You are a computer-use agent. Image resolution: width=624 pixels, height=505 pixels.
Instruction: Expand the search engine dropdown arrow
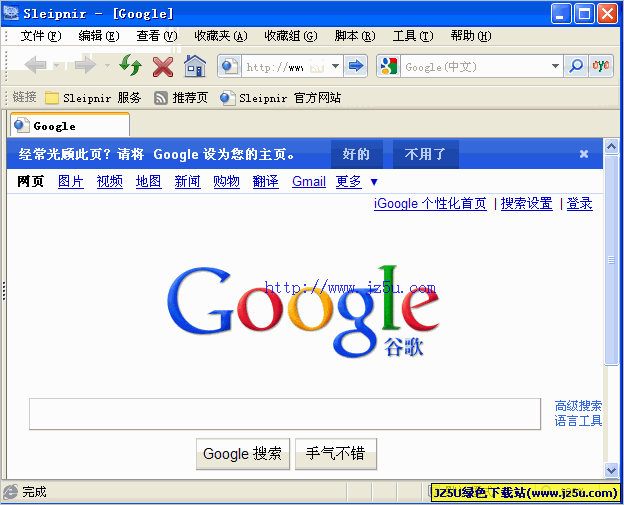click(555, 66)
